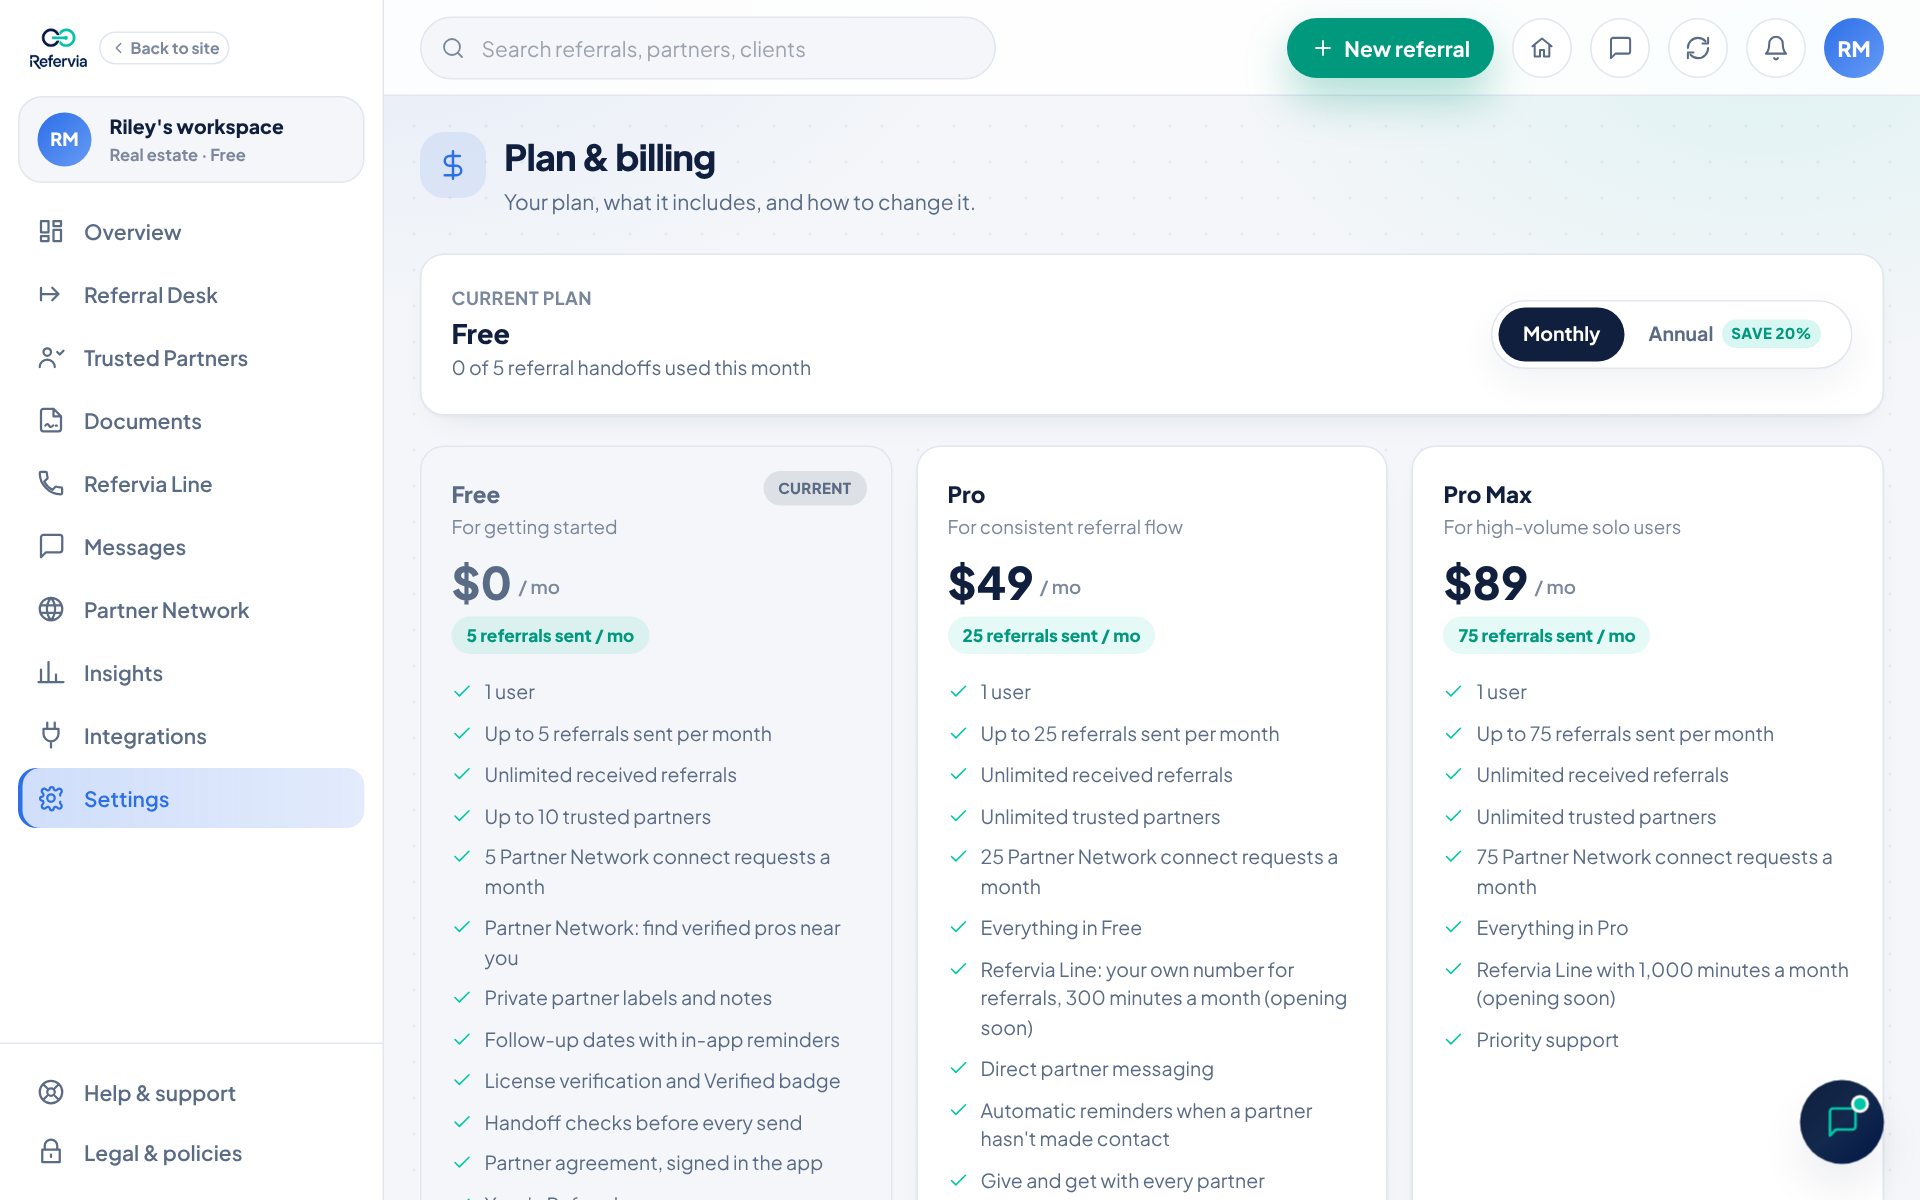Open Messages in the sidebar
The width and height of the screenshot is (1920, 1200).
point(191,547)
